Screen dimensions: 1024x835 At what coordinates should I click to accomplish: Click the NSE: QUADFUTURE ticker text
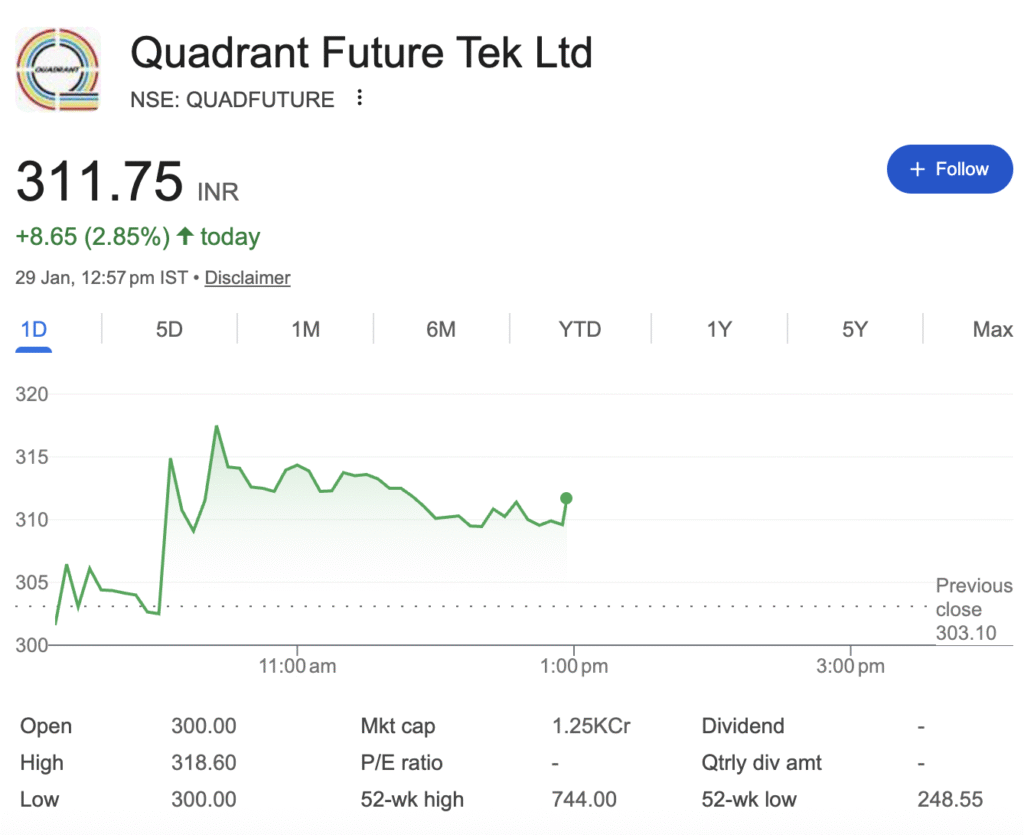[232, 99]
